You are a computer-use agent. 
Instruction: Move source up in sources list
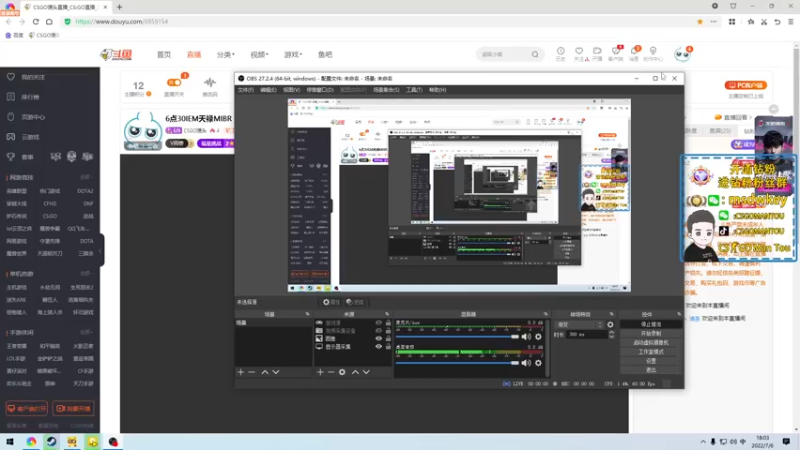coord(355,372)
